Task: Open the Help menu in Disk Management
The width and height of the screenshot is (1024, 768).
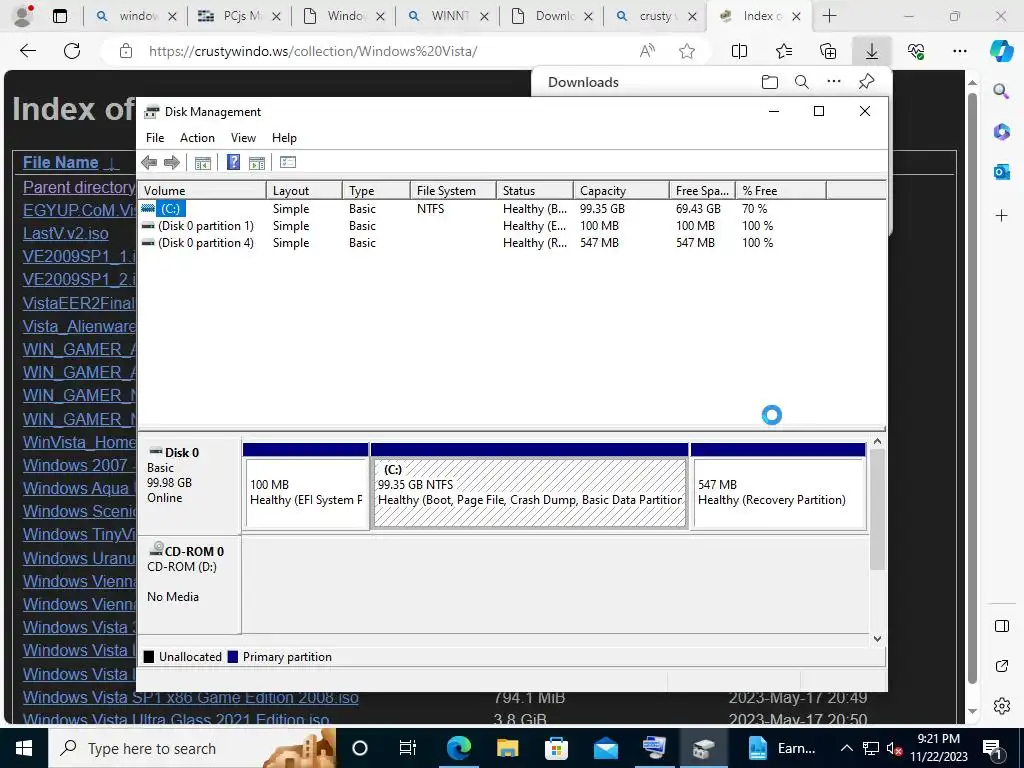Action: coord(284,138)
